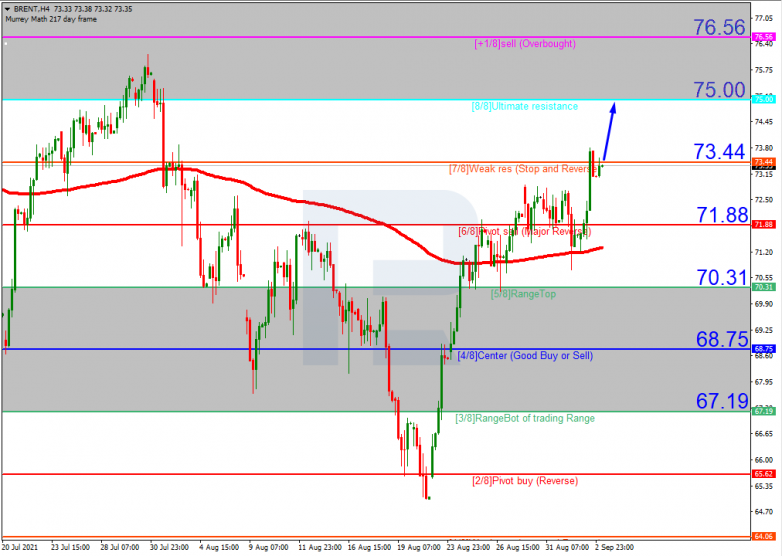Click the 4 Aug 15:00 time label
The image size is (782, 556).
point(218,548)
